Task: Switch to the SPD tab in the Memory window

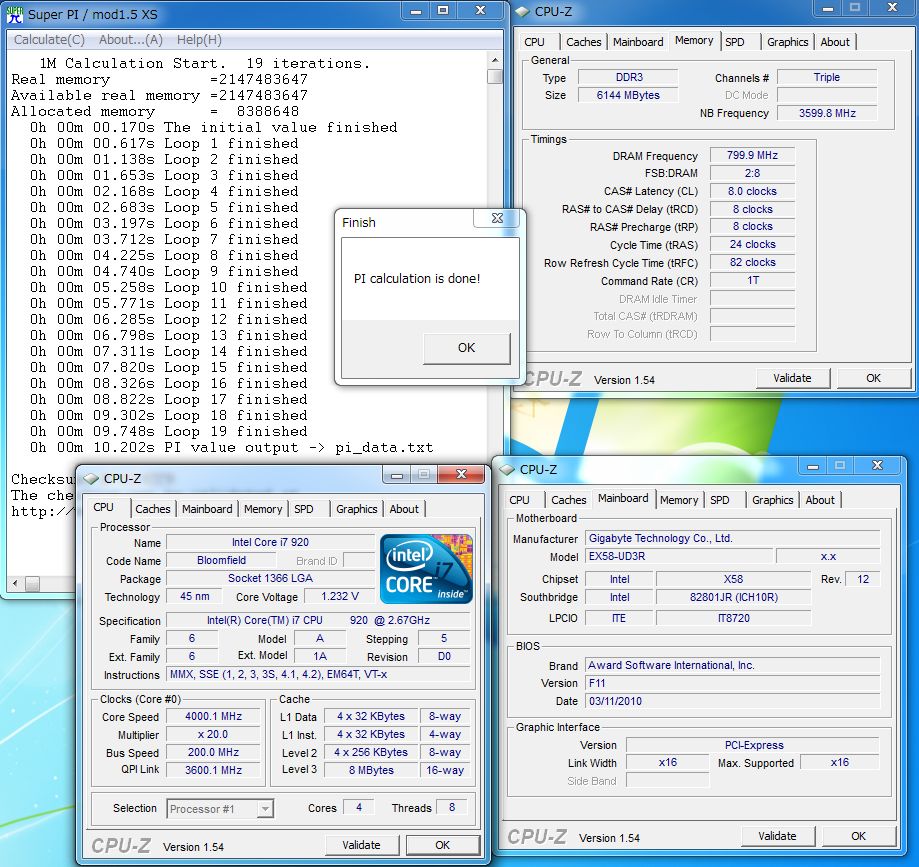Action: click(x=735, y=42)
